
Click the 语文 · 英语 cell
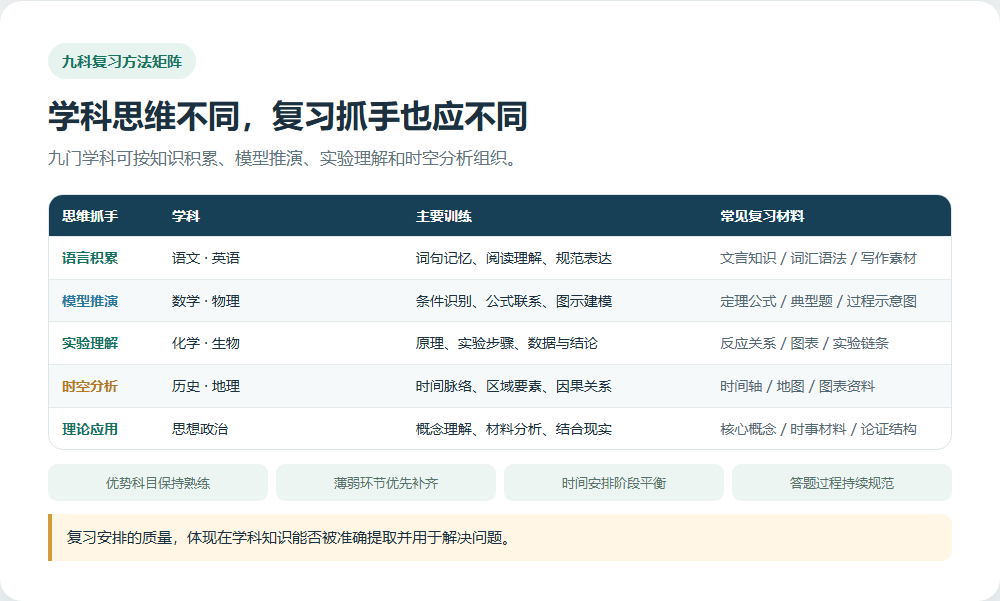tap(206, 258)
